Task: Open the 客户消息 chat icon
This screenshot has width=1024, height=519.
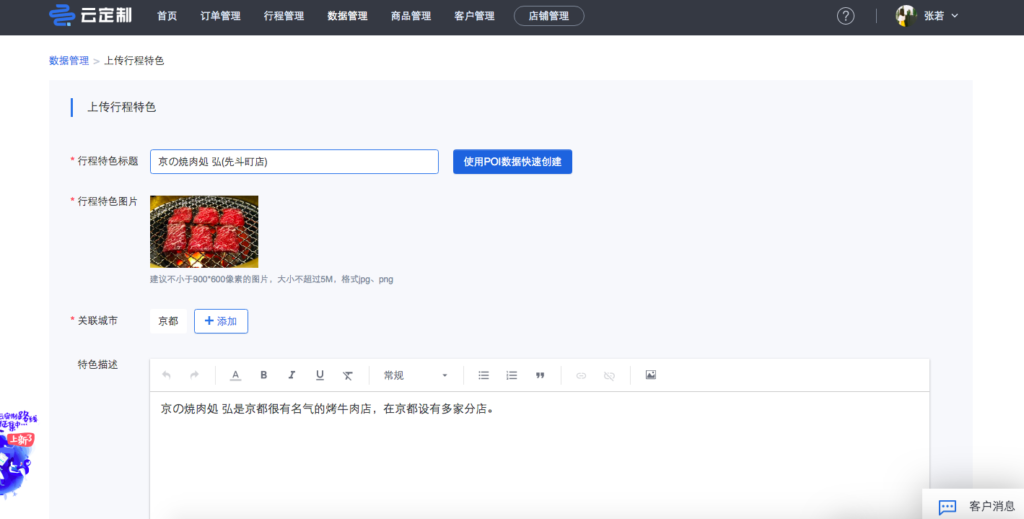Action: pos(947,507)
